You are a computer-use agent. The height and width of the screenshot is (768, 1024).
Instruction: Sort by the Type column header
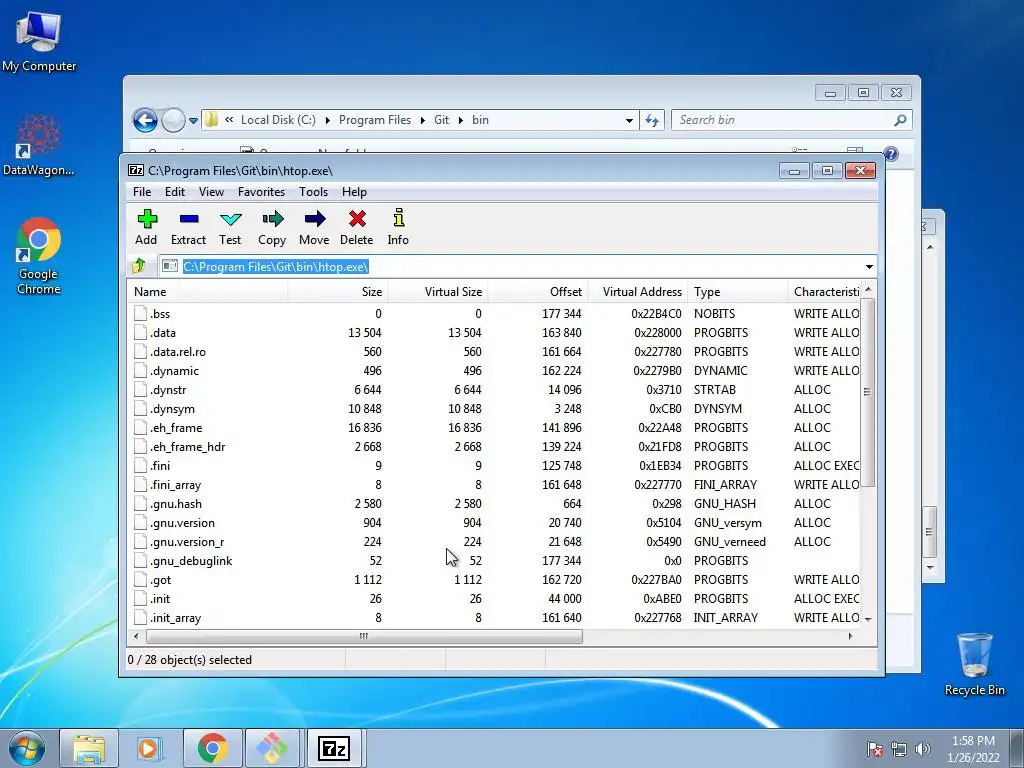(x=737, y=292)
